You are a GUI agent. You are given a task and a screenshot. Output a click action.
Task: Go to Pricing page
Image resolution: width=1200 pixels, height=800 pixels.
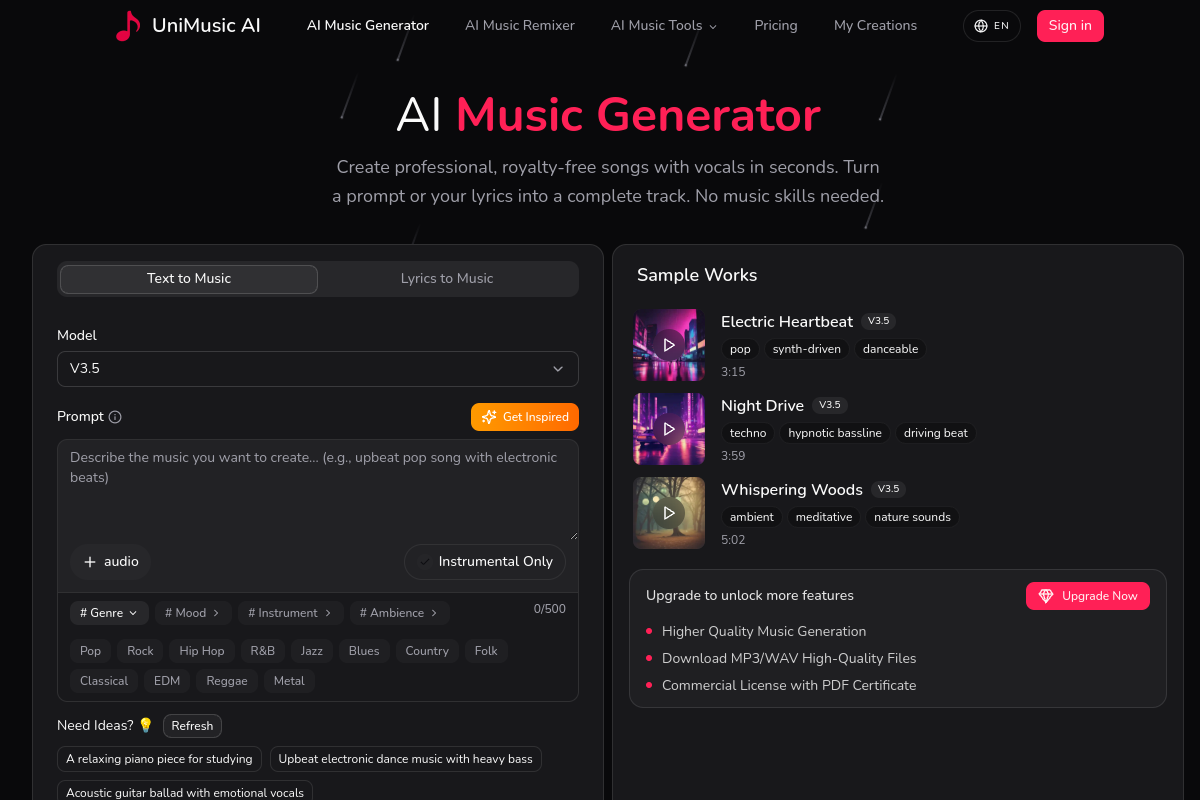tap(776, 26)
